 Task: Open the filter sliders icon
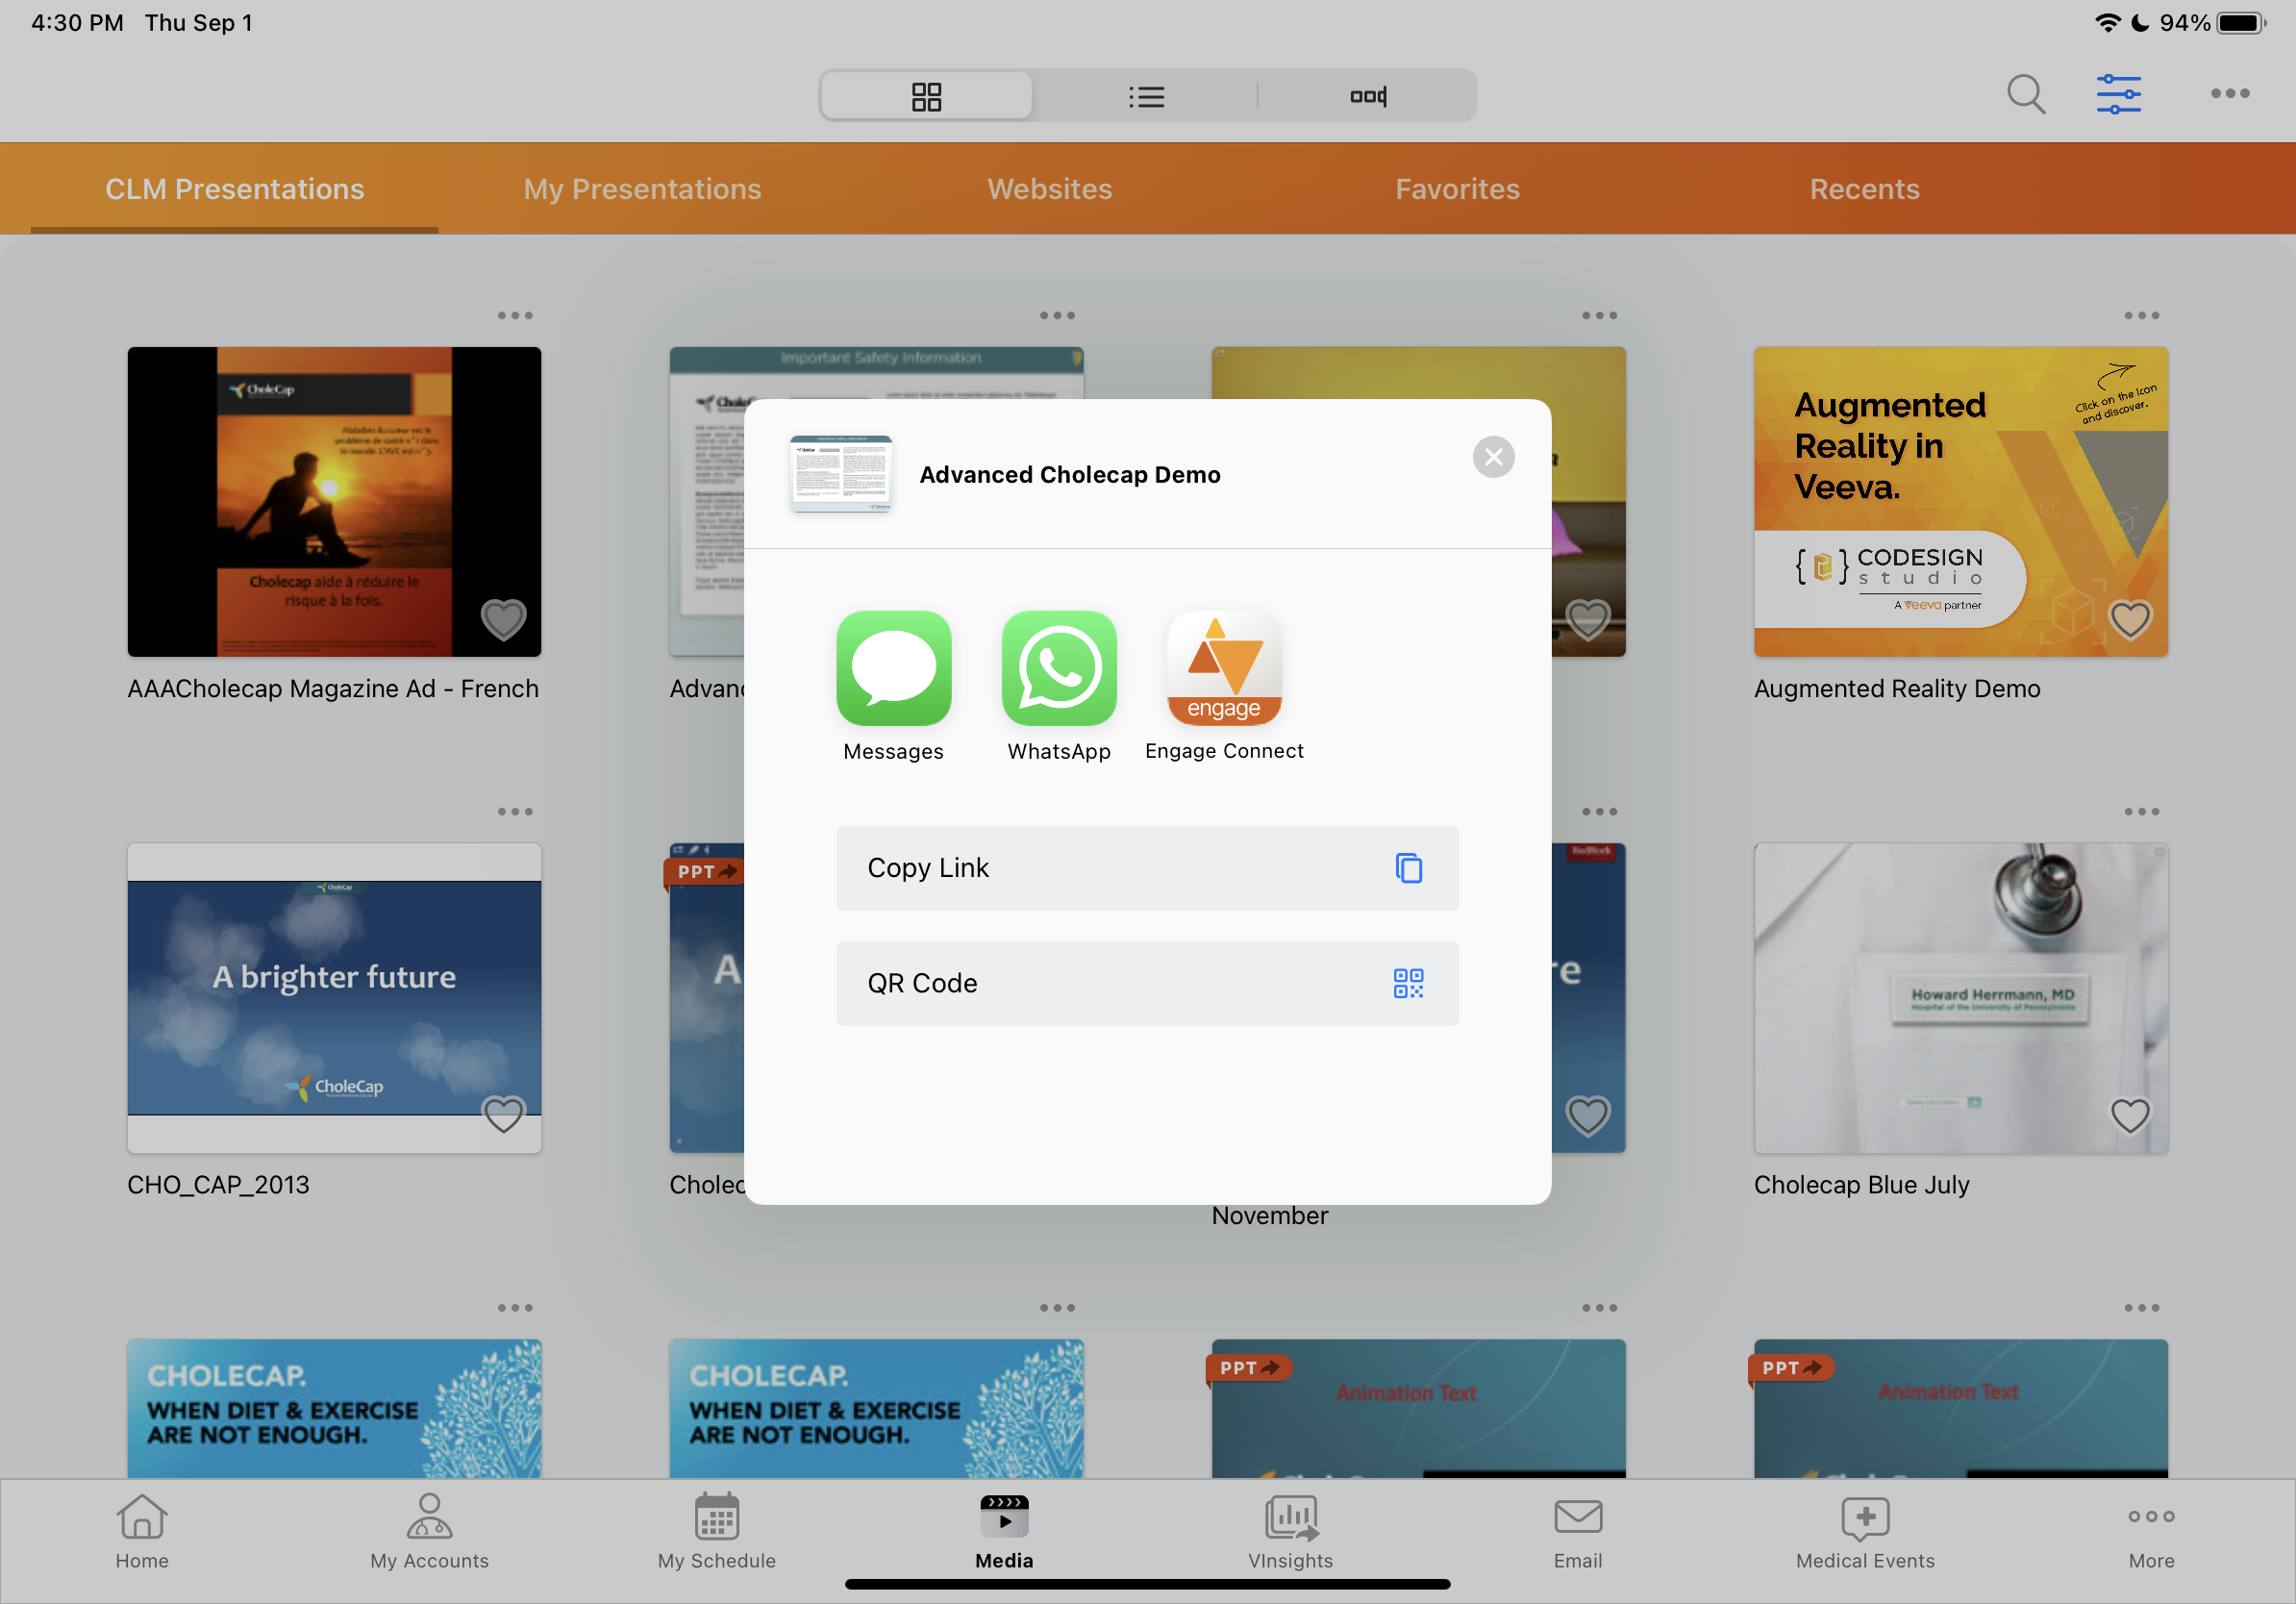tap(2118, 95)
